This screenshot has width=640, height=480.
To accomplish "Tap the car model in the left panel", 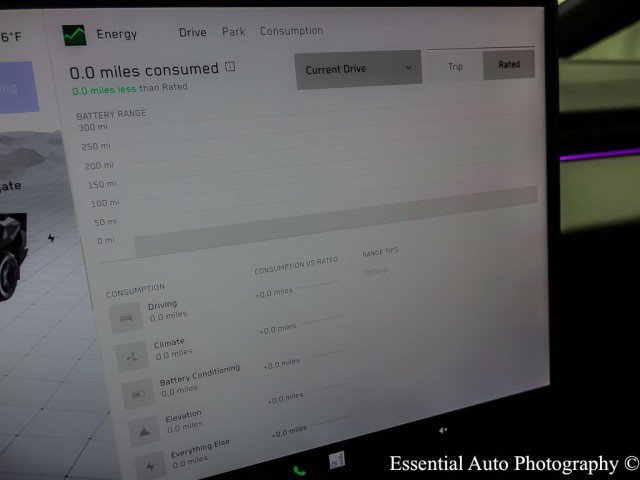I will coord(13,255).
